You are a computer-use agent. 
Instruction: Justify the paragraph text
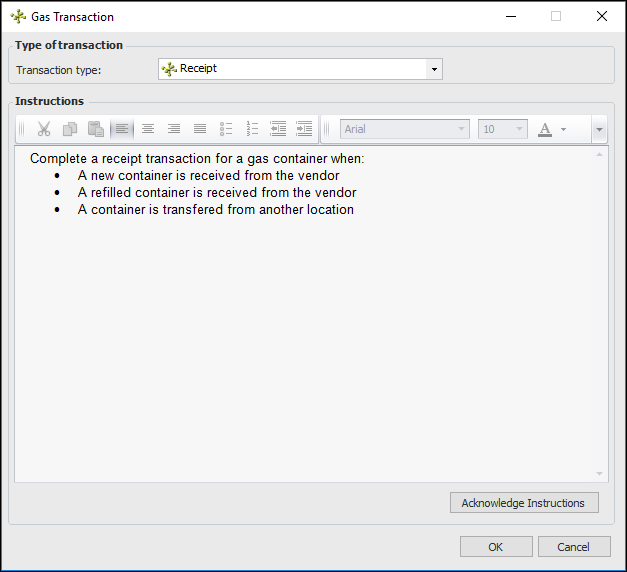point(200,129)
